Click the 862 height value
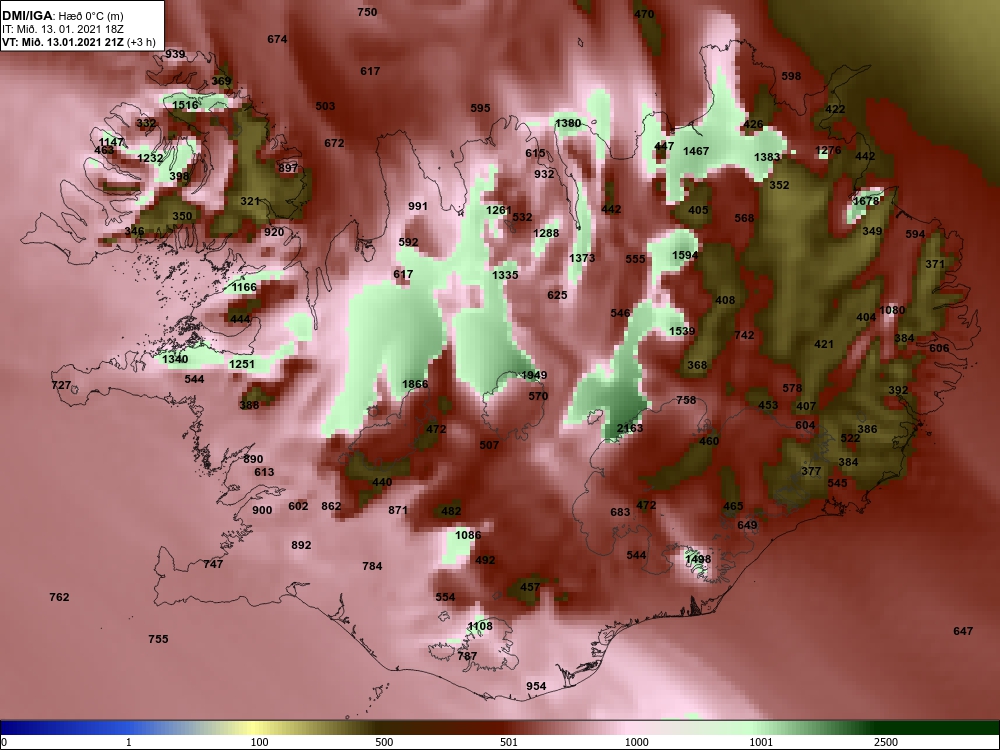This screenshot has width=1000, height=750. pyautogui.click(x=331, y=506)
